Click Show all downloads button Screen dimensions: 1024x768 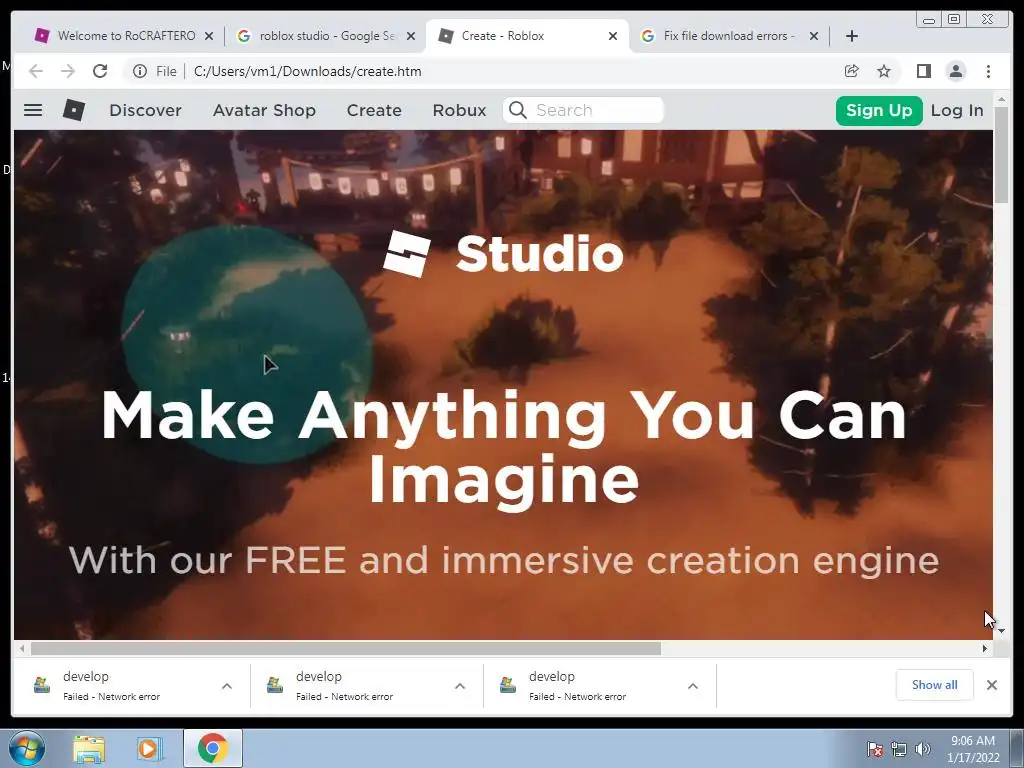tap(935, 684)
